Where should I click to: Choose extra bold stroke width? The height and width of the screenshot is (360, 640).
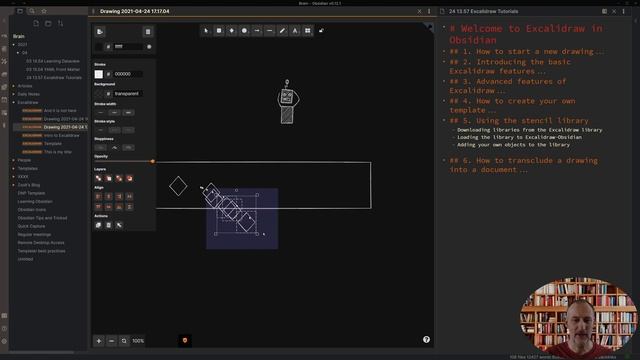coord(128,112)
